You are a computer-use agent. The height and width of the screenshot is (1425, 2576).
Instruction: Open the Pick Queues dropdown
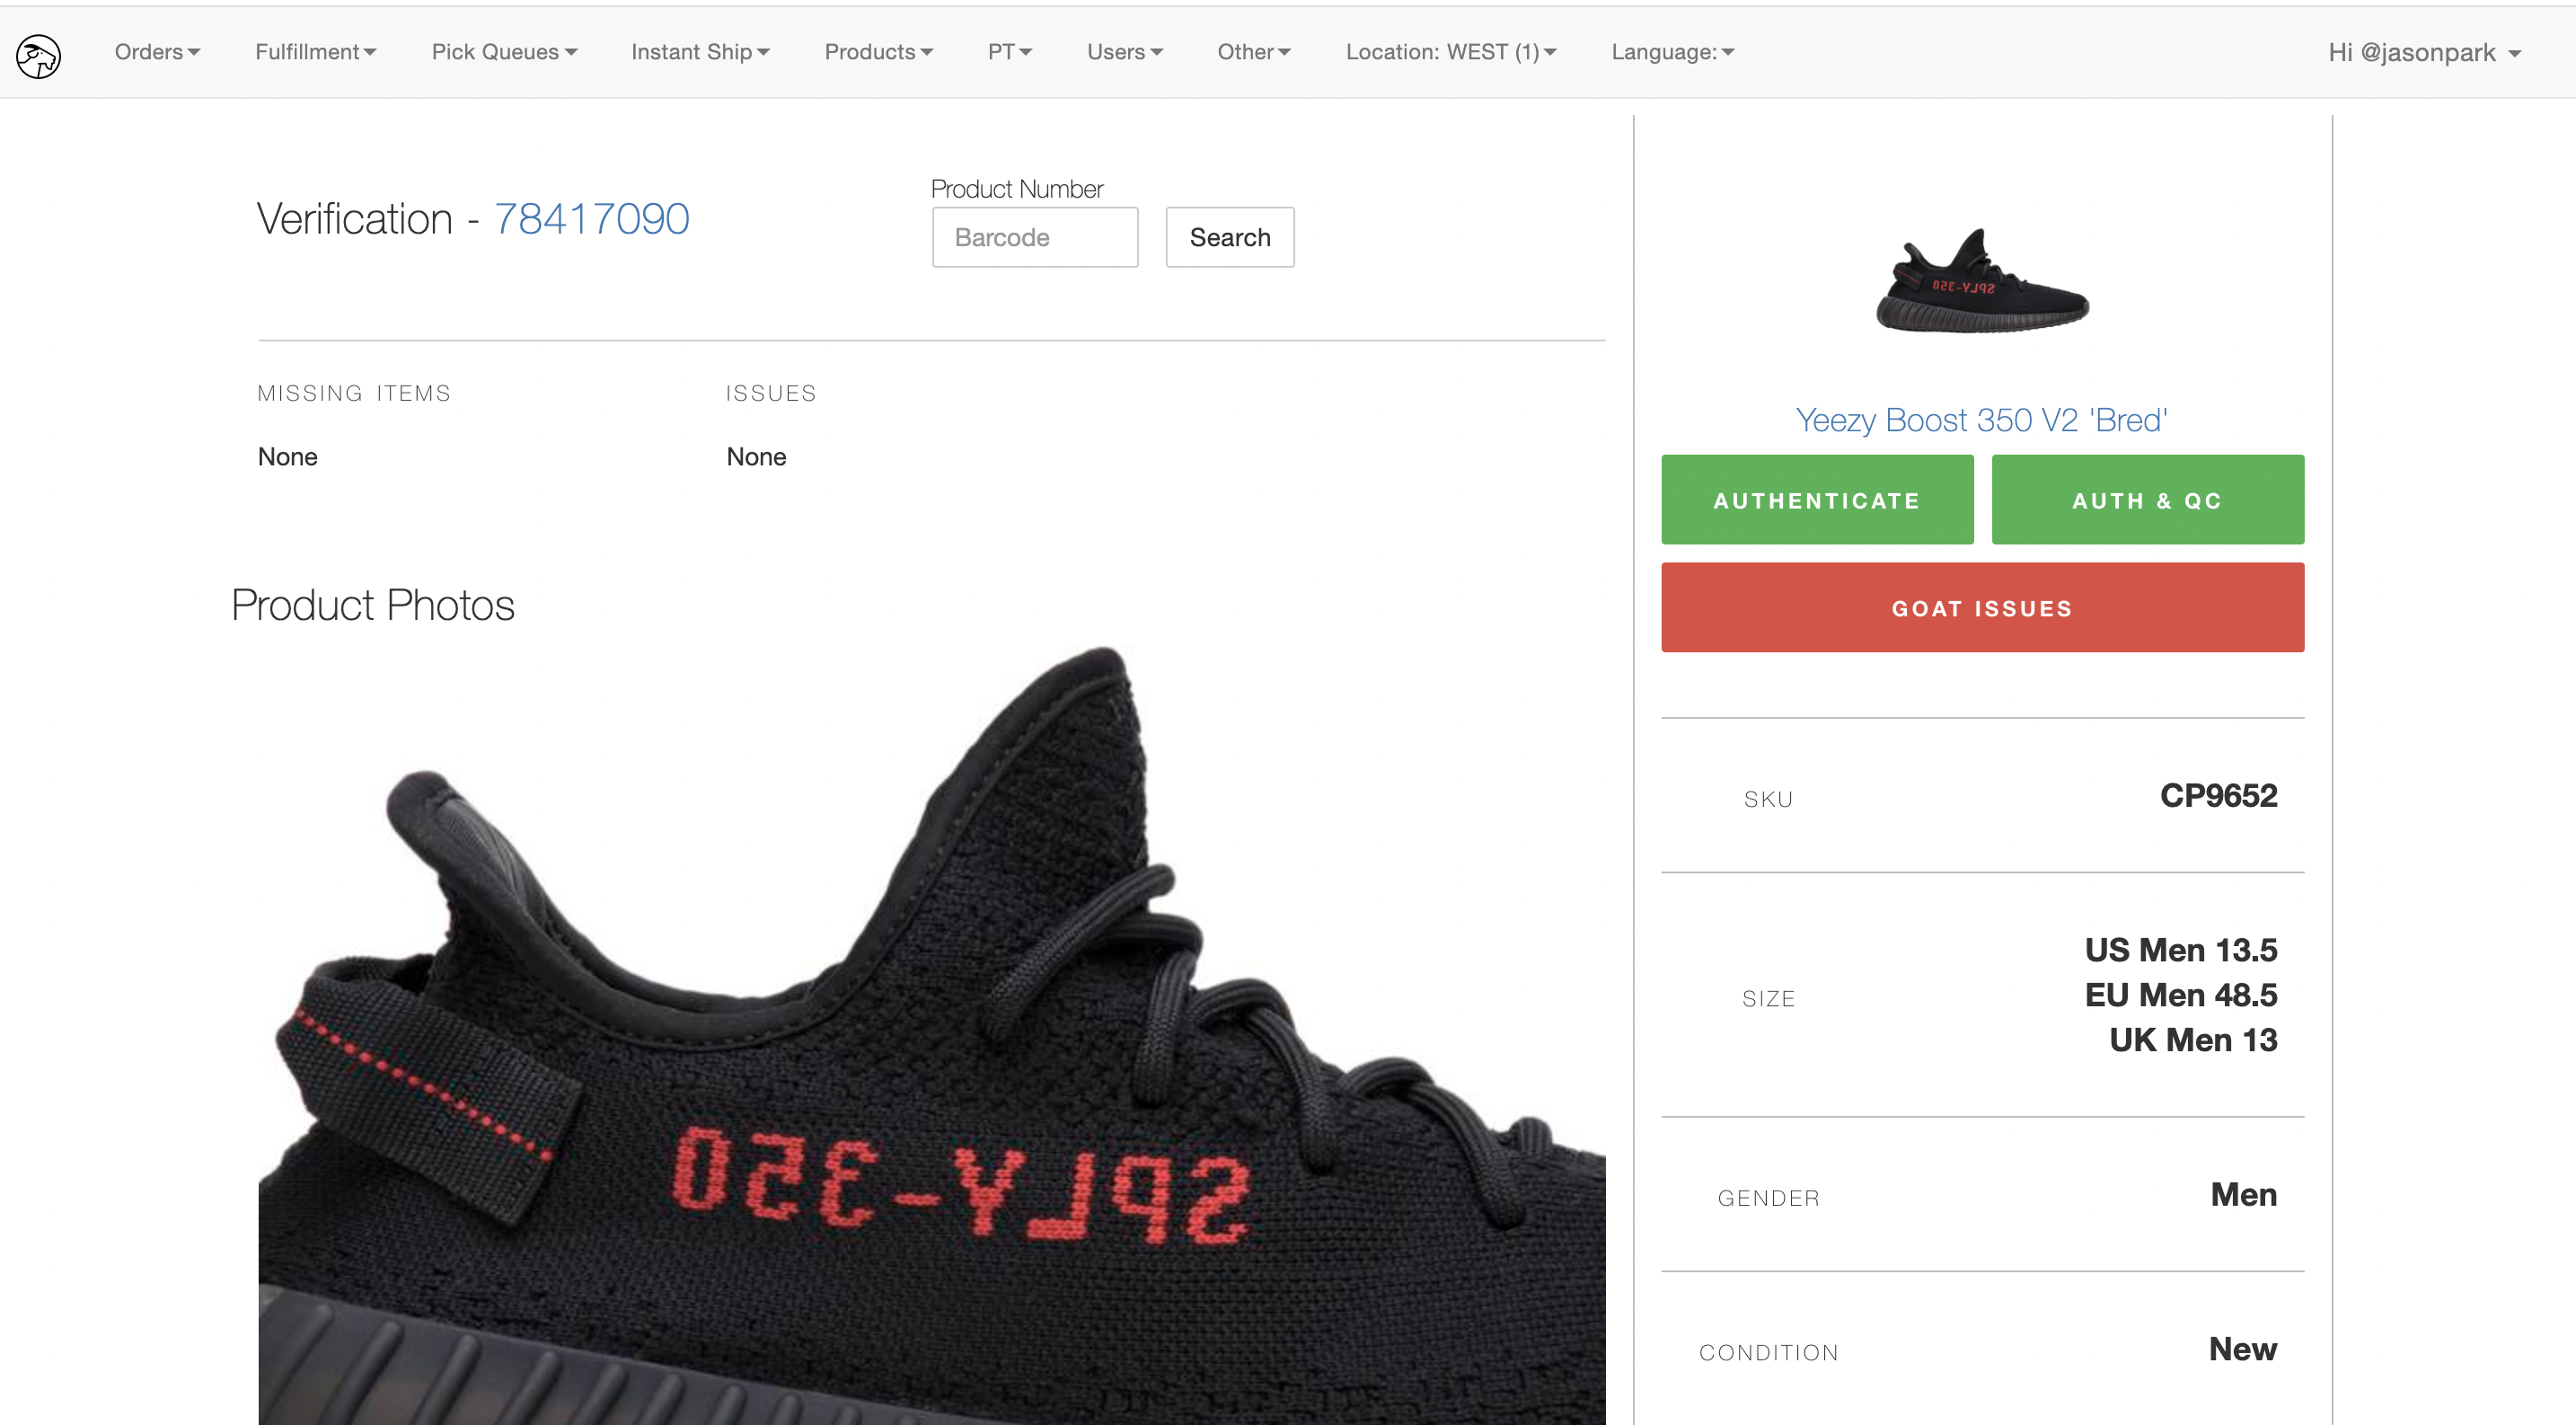[x=504, y=52]
